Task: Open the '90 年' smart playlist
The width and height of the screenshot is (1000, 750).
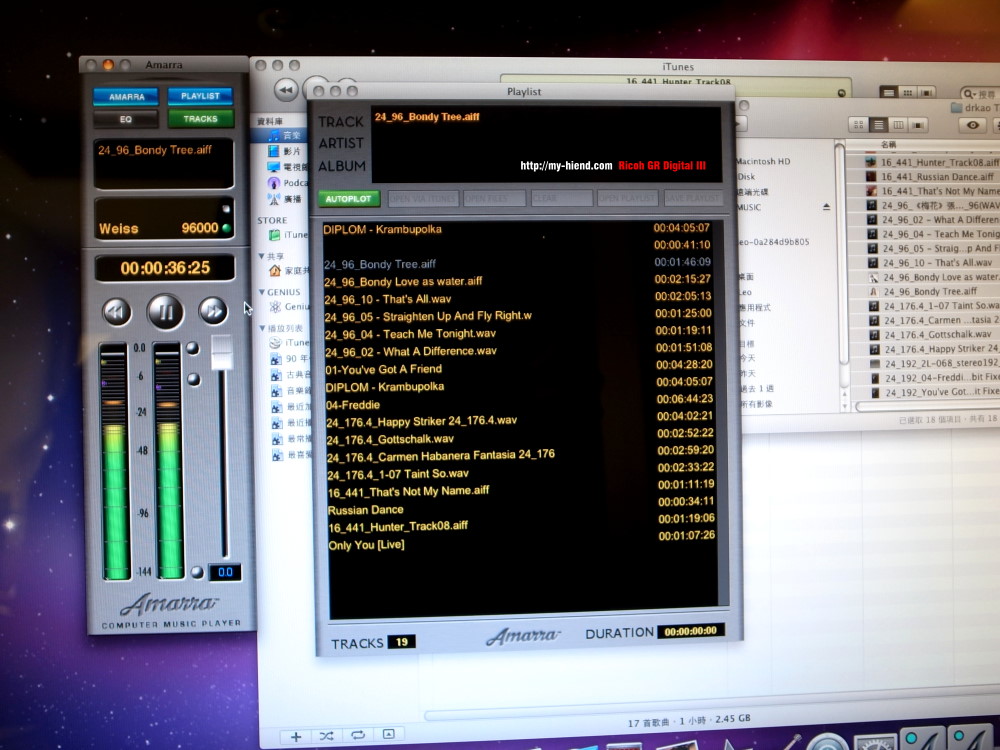Action: pos(290,359)
